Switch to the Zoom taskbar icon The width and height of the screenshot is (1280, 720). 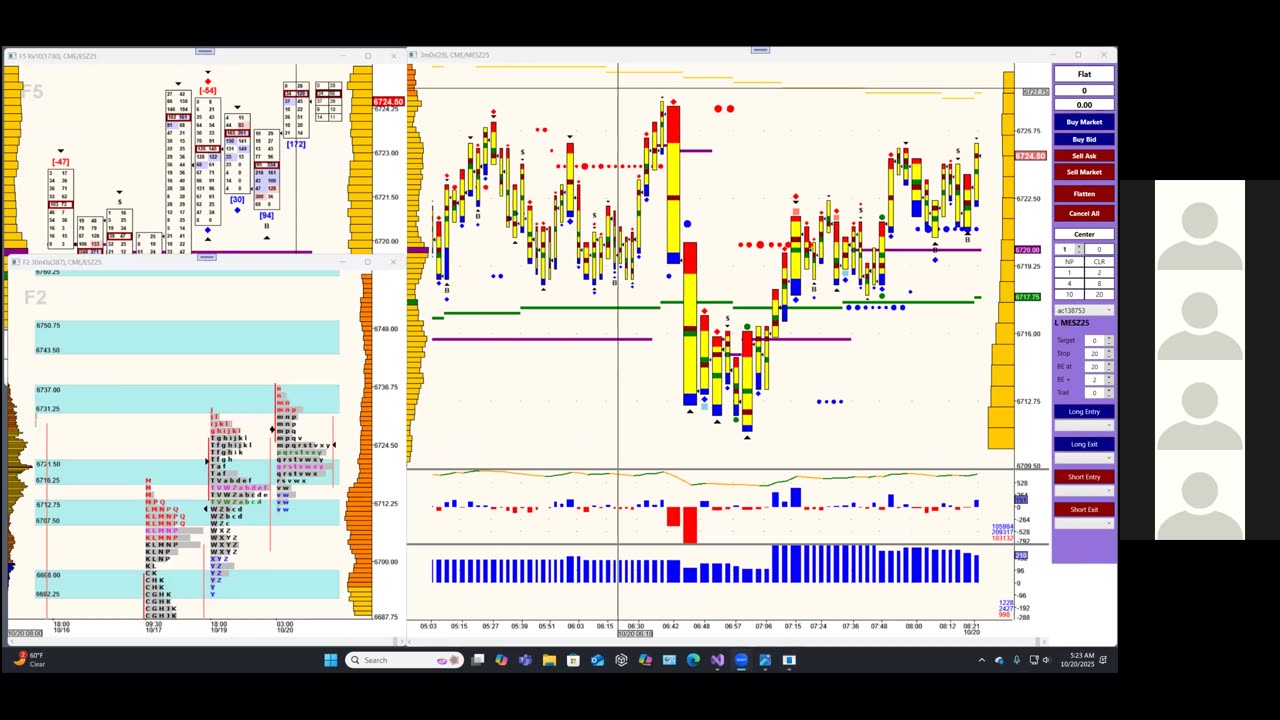(741, 660)
